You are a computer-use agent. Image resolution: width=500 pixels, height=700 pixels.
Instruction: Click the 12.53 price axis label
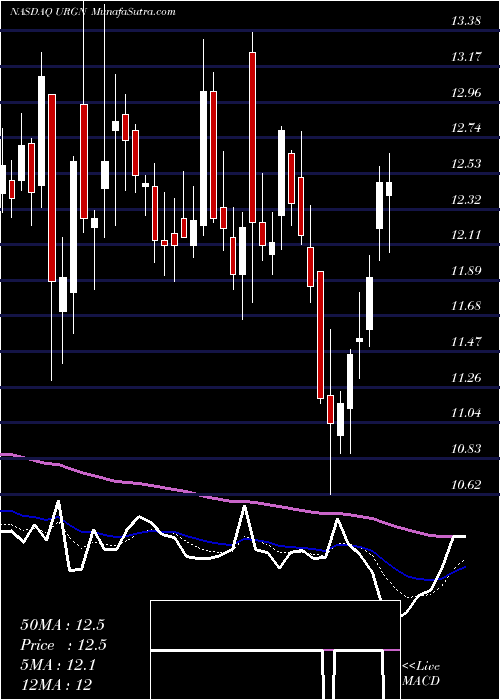(467, 163)
